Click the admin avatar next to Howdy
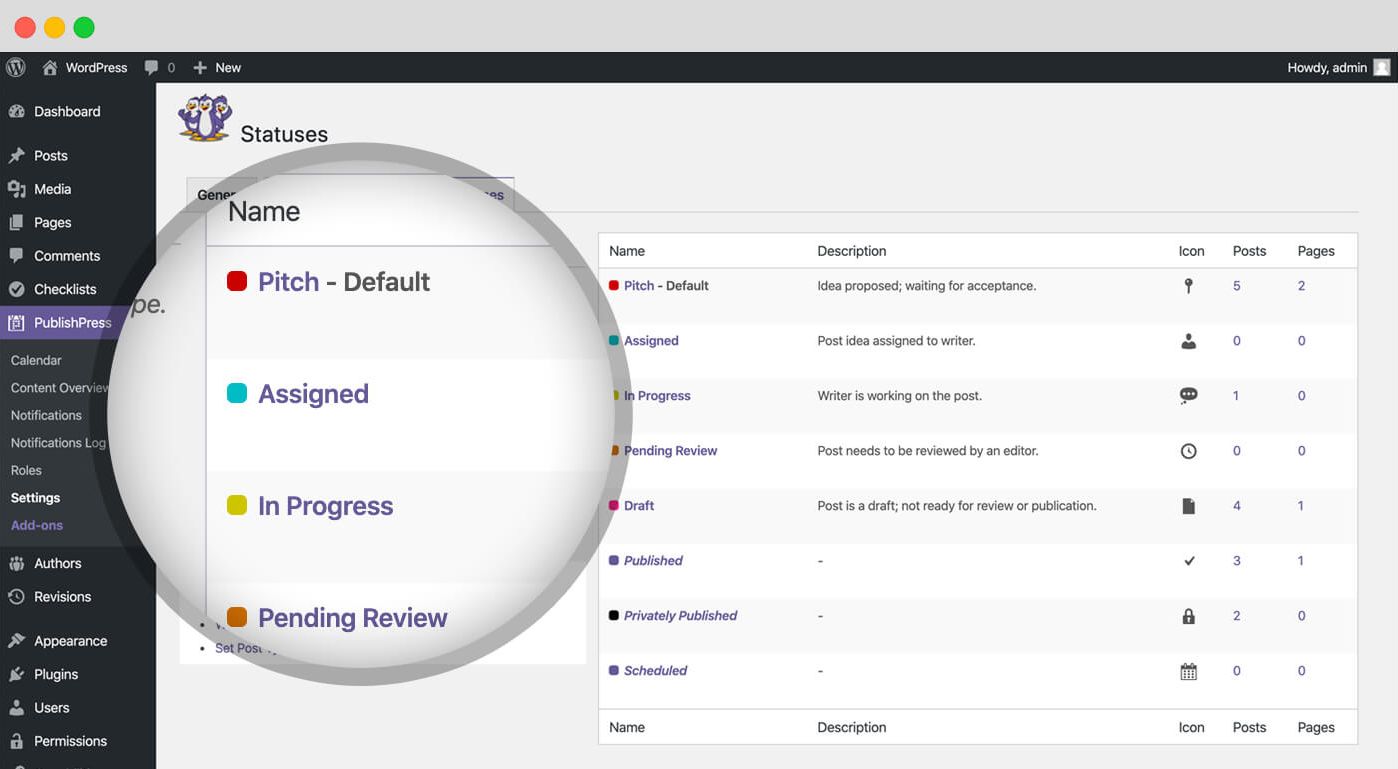This screenshot has height=769, width=1398. [1381, 68]
